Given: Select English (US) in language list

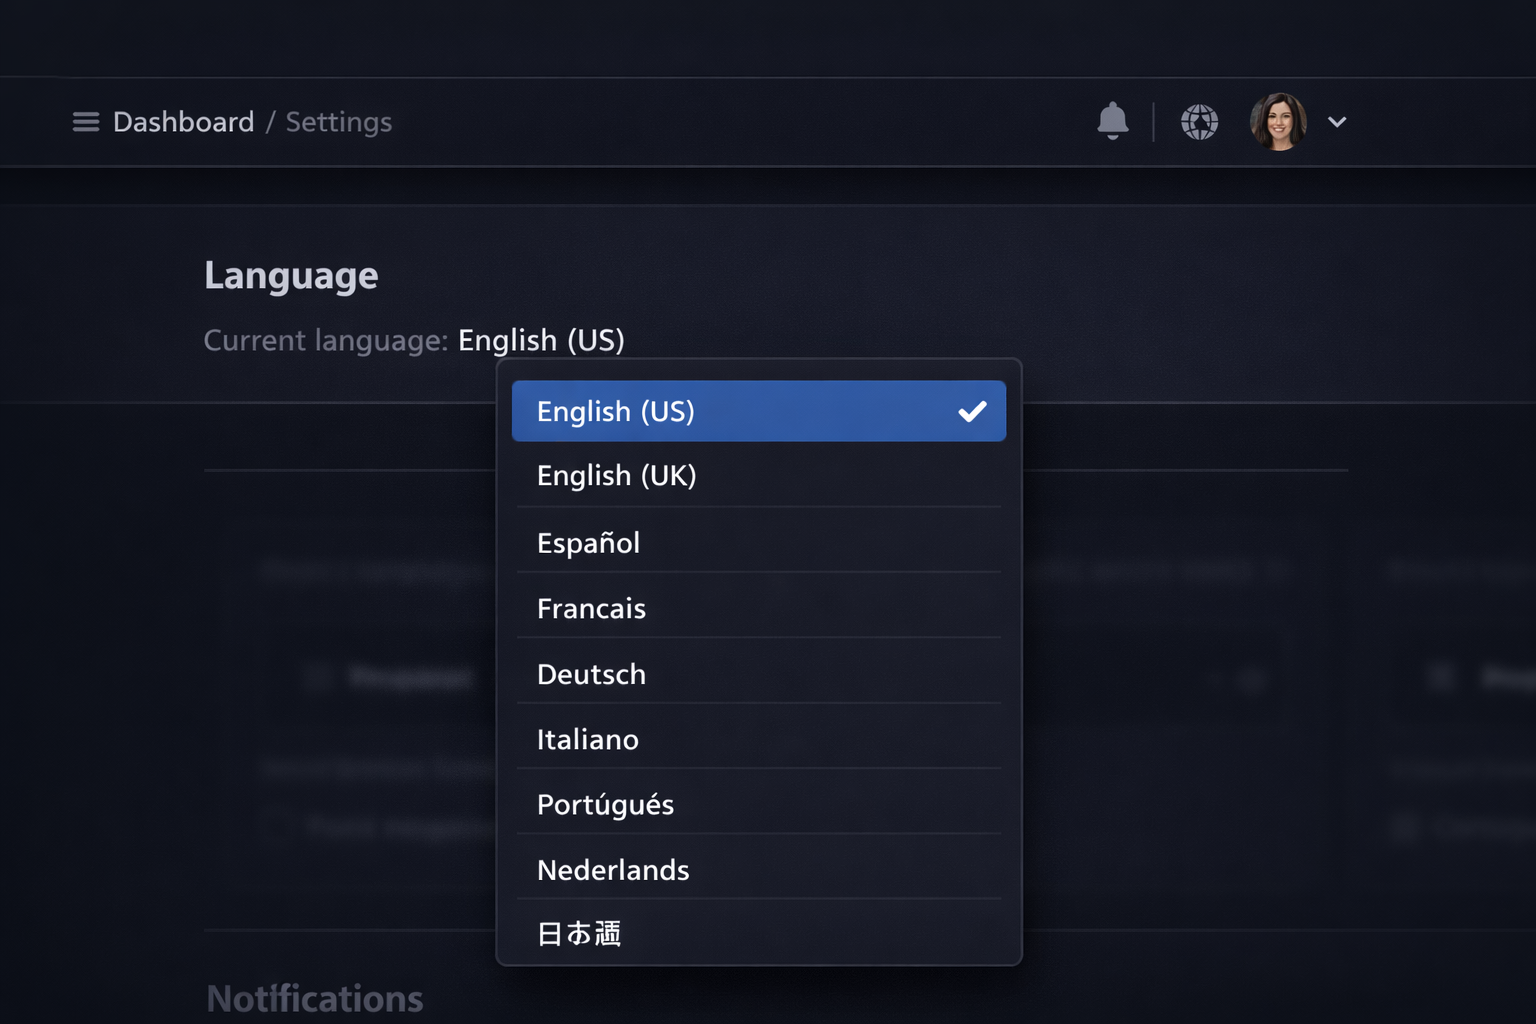Looking at the screenshot, I should click(x=616, y=411).
